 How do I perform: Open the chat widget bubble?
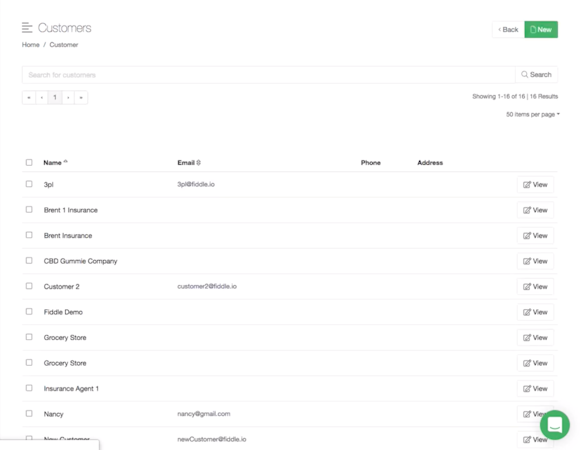[554, 425]
